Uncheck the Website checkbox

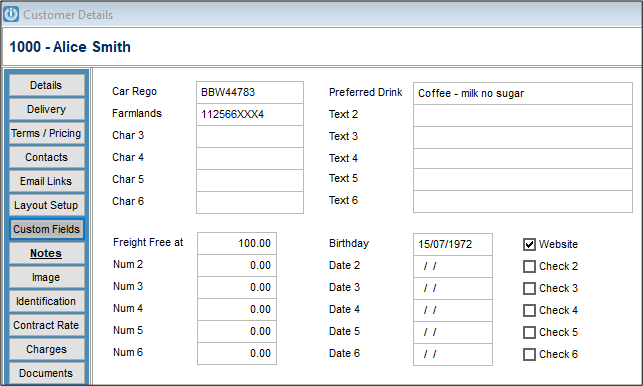tap(529, 244)
